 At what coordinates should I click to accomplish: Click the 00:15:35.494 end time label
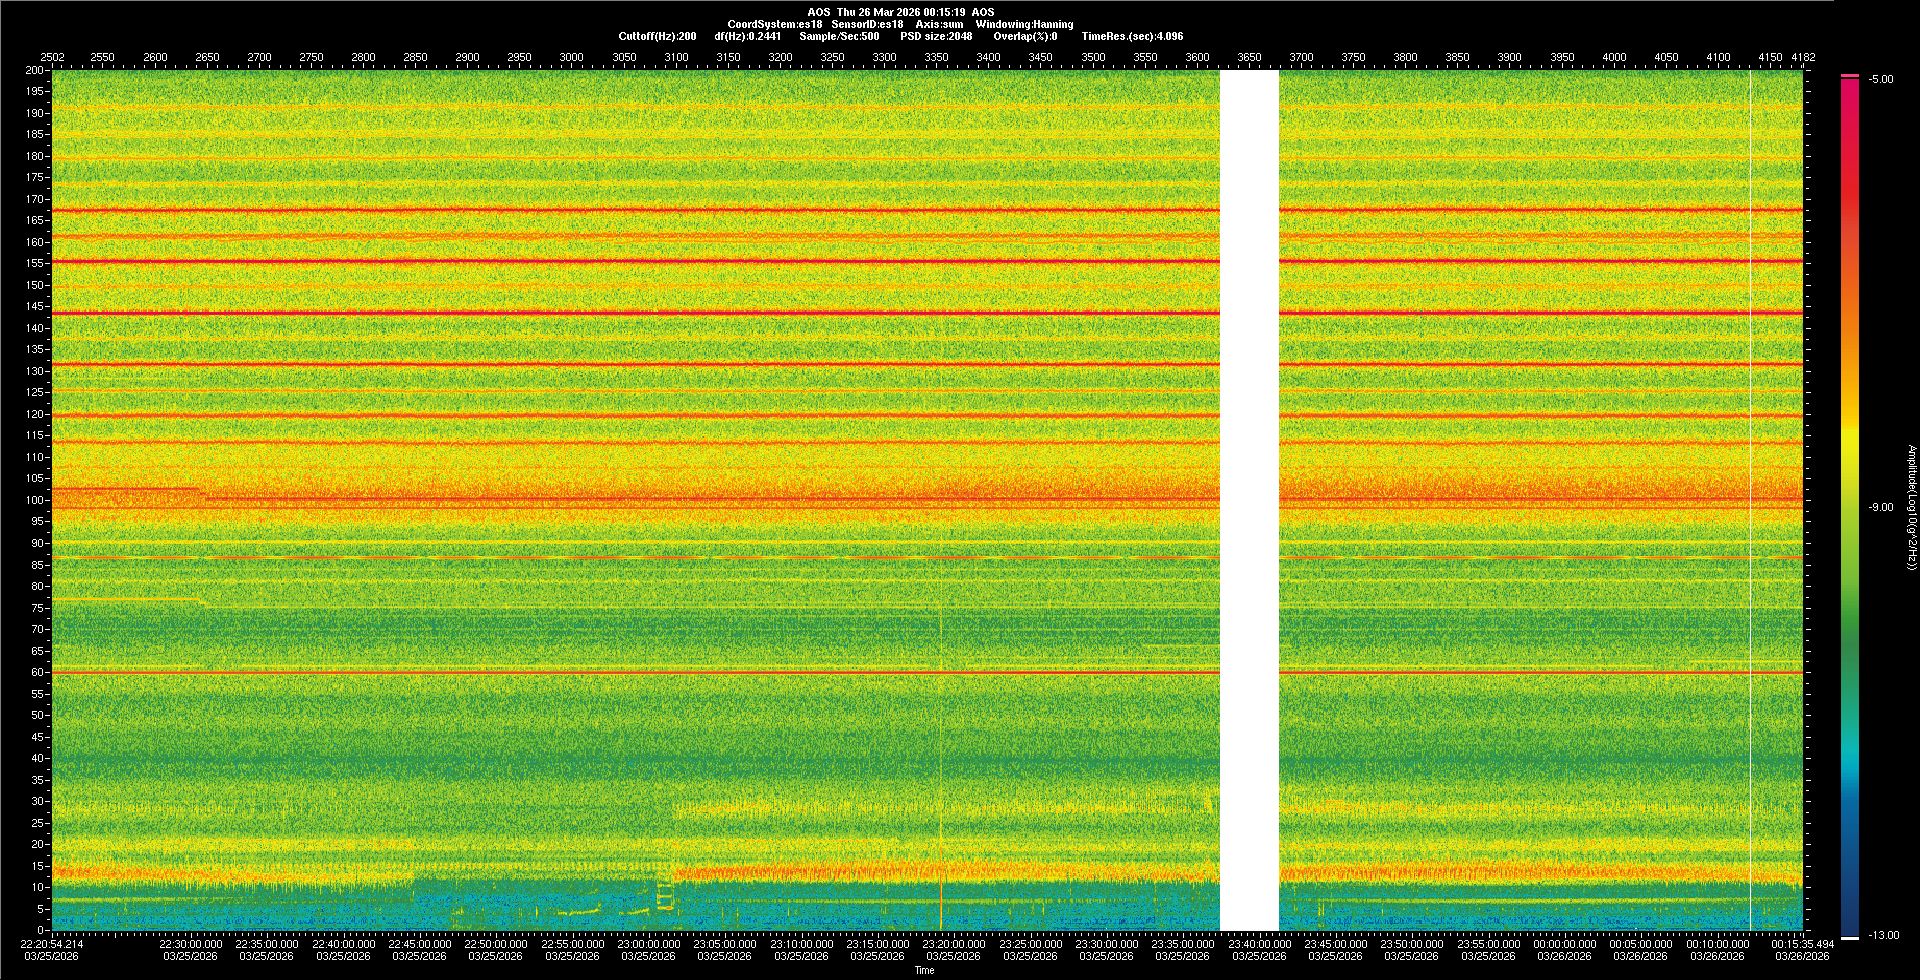pos(1802,944)
